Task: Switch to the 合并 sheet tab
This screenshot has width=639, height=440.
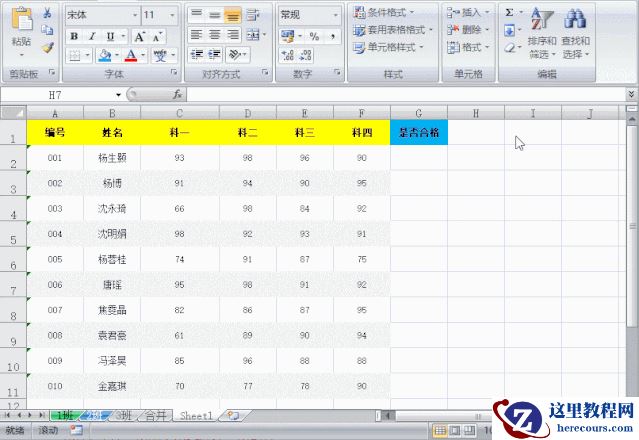Action: coord(156,416)
